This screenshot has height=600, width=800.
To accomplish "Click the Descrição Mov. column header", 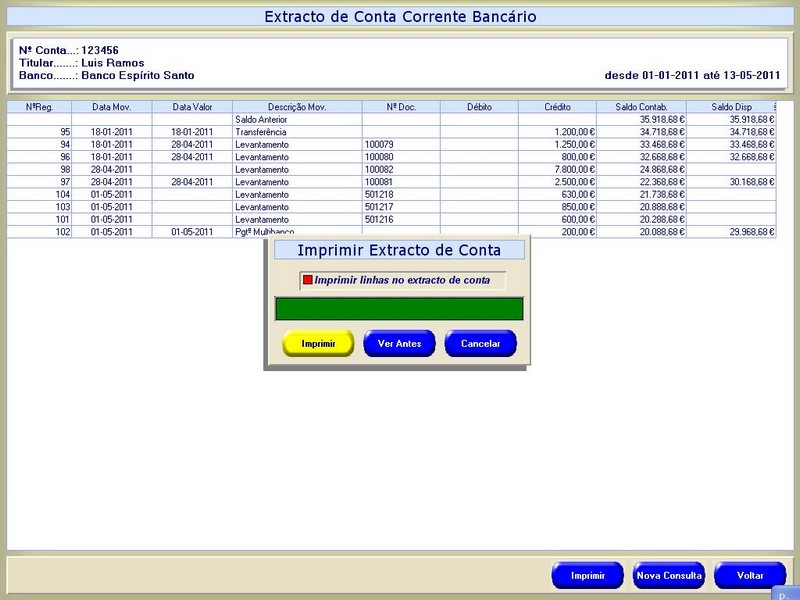I will point(297,107).
